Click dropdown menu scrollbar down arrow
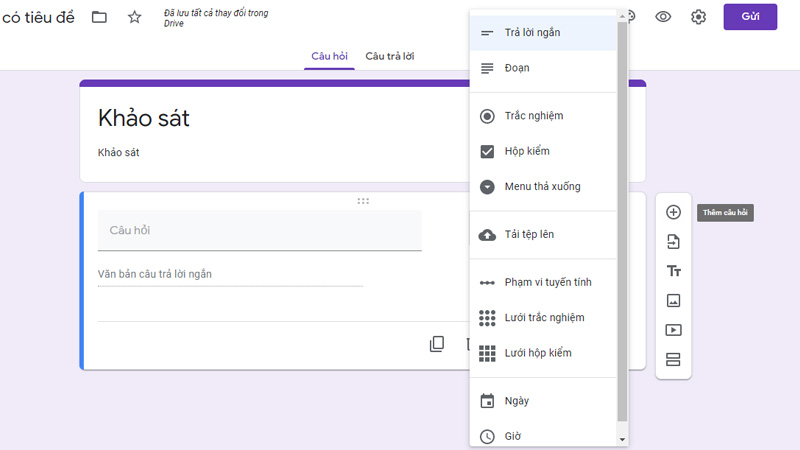 point(622,439)
